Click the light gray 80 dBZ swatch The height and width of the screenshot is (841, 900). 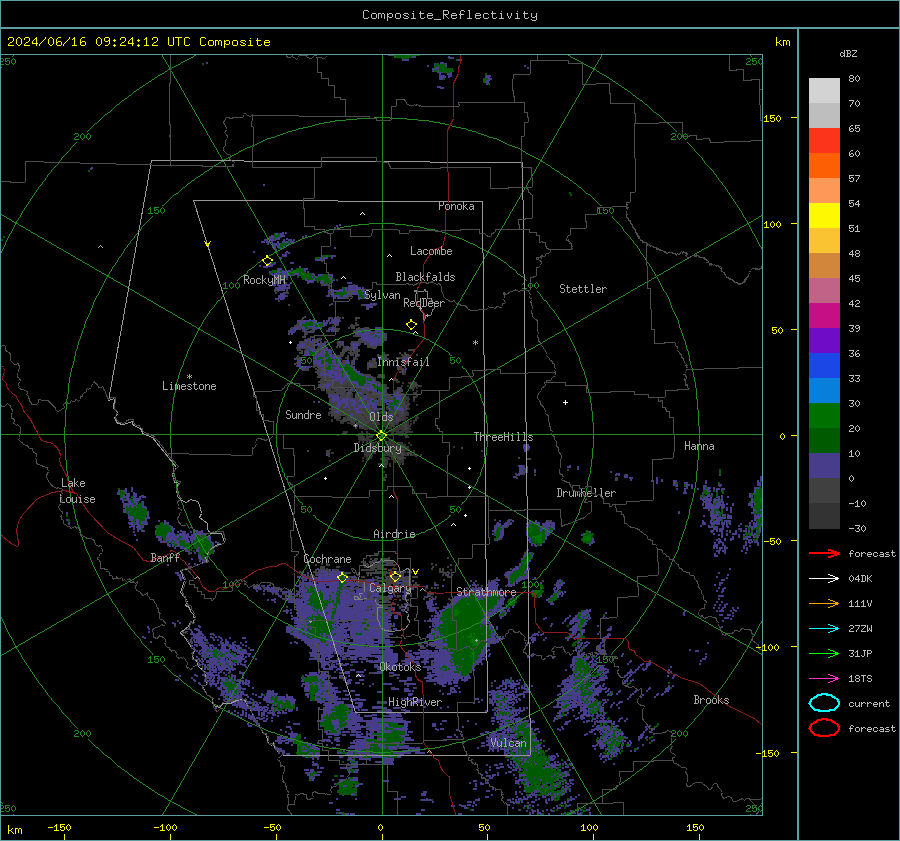pyautogui.click(x=824, y=91)
